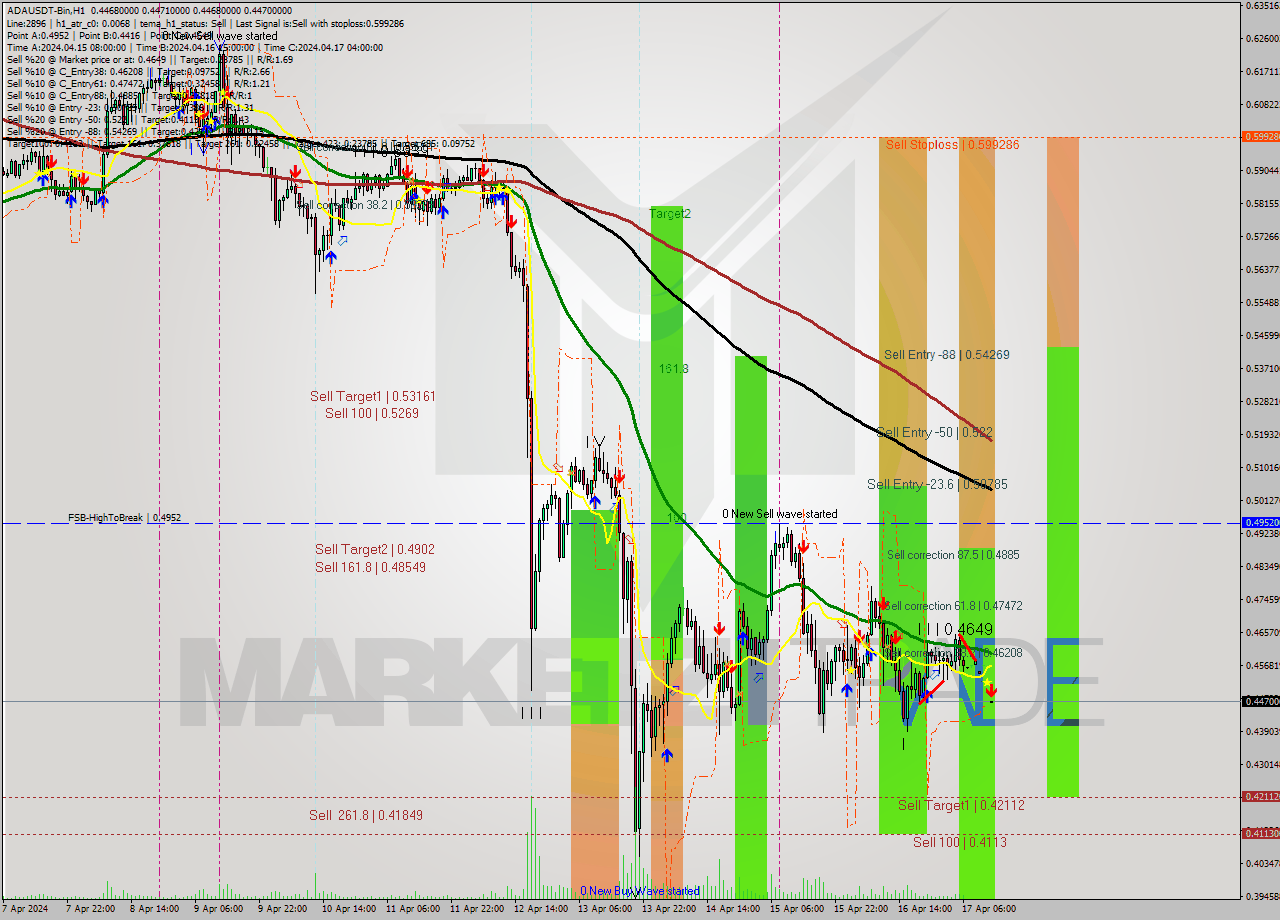This screenshot has height=920, width=1280.
Task: Click the '7 Apr 2024' time axis label
Action: tap(24, 909)
